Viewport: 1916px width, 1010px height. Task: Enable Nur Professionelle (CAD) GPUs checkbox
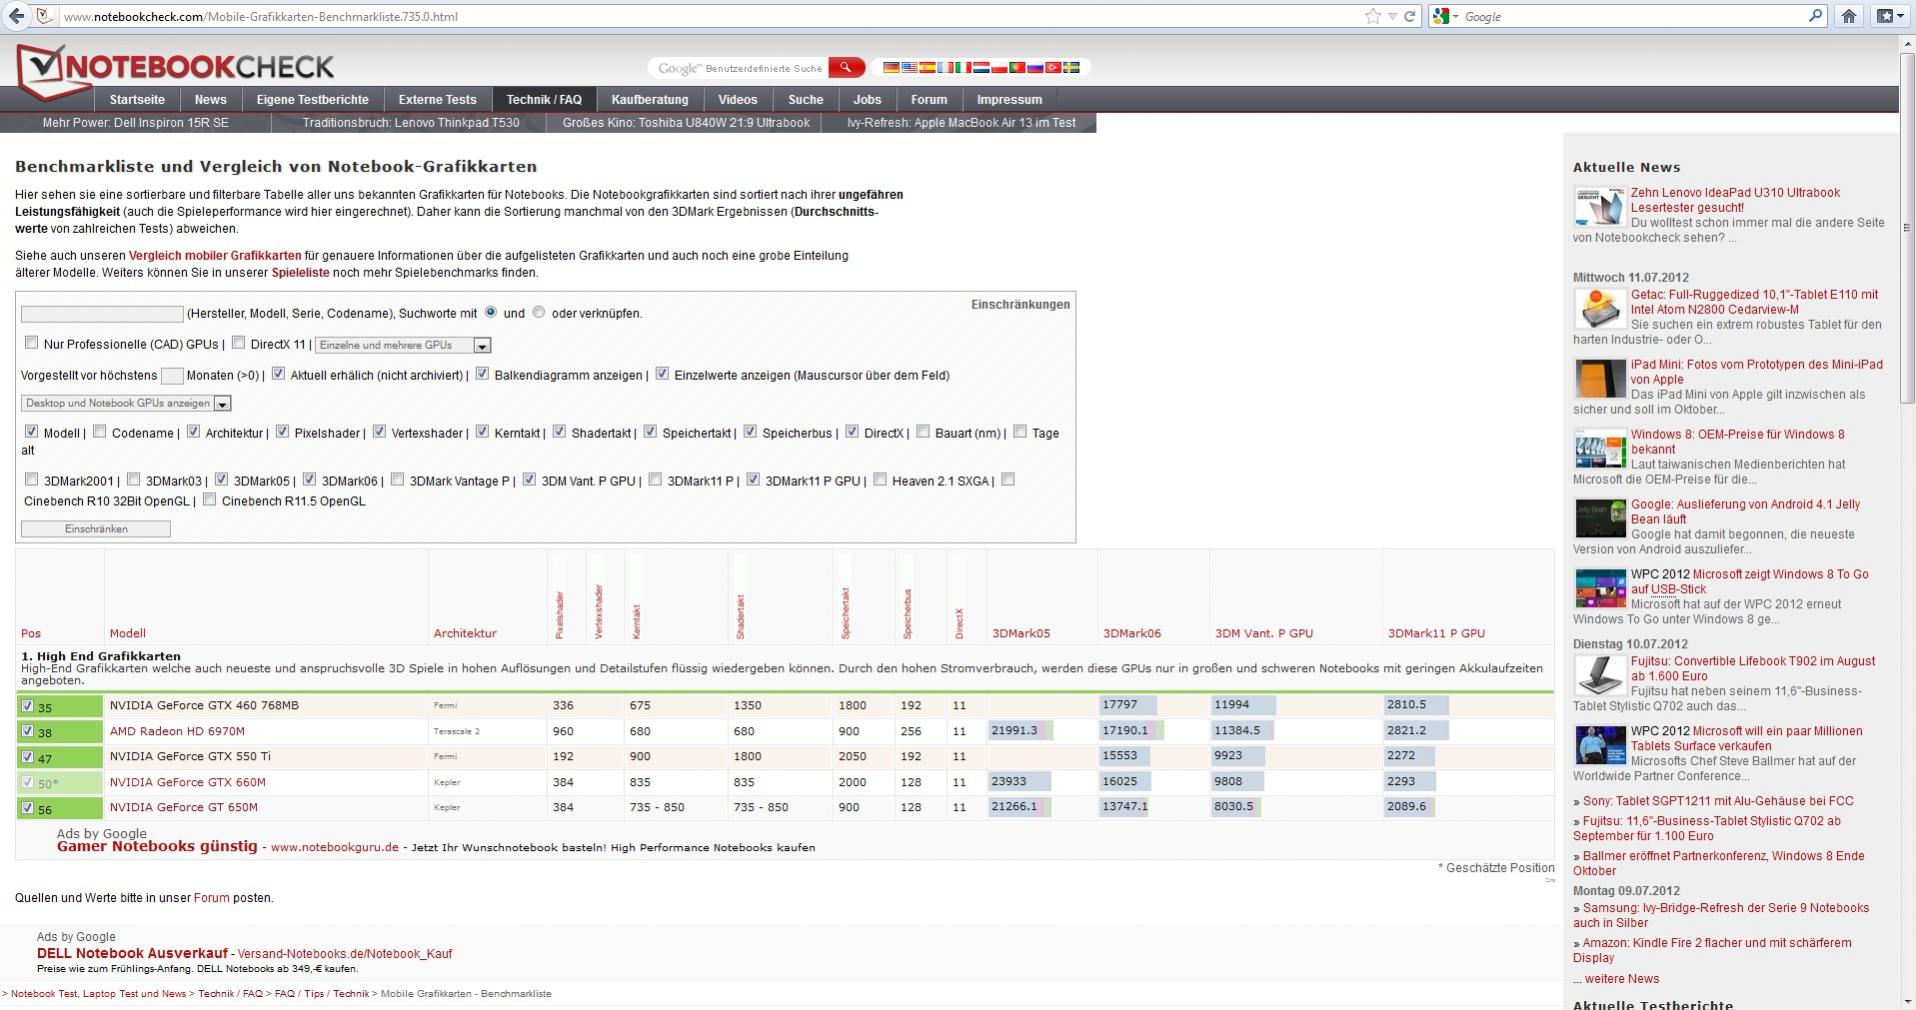31,343
